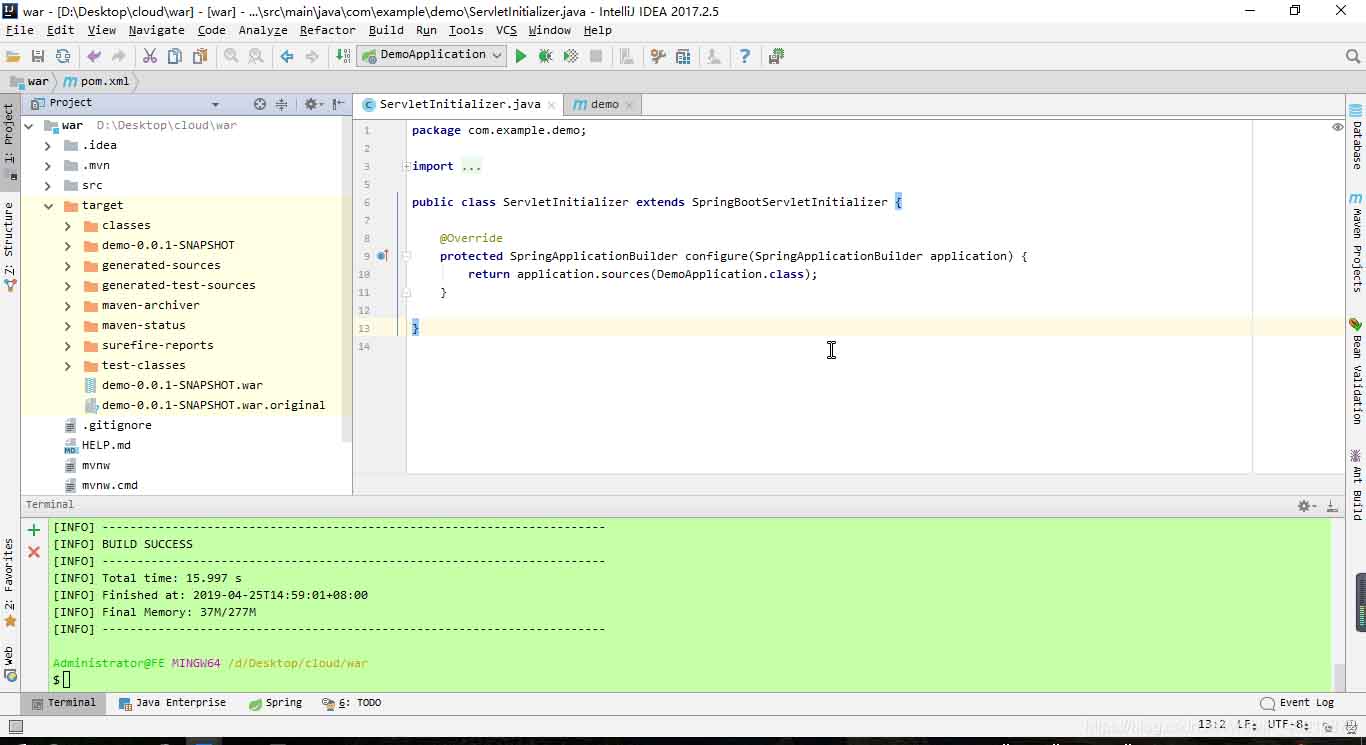Open Project panel gear settings
This screenshot has height=745, width=1366.
312,104
